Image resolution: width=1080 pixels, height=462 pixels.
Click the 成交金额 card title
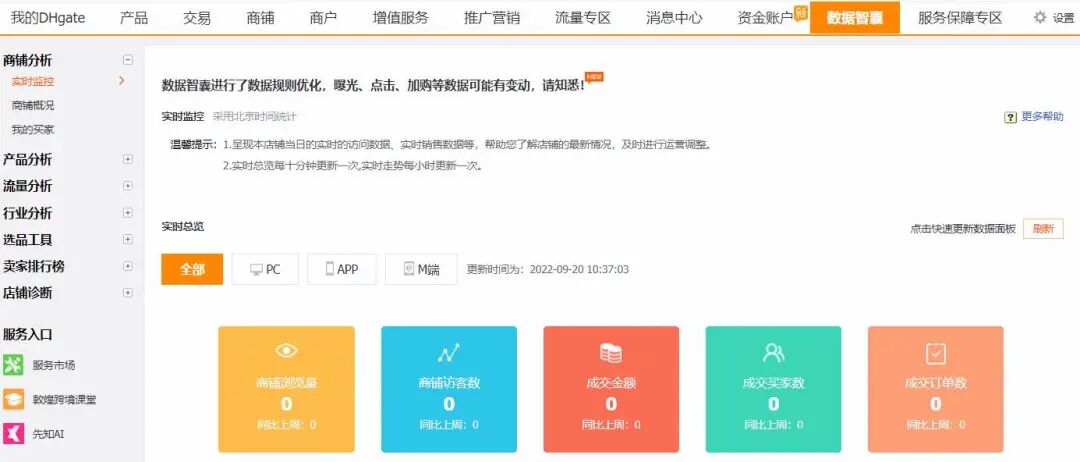click(x=611, y=383)
